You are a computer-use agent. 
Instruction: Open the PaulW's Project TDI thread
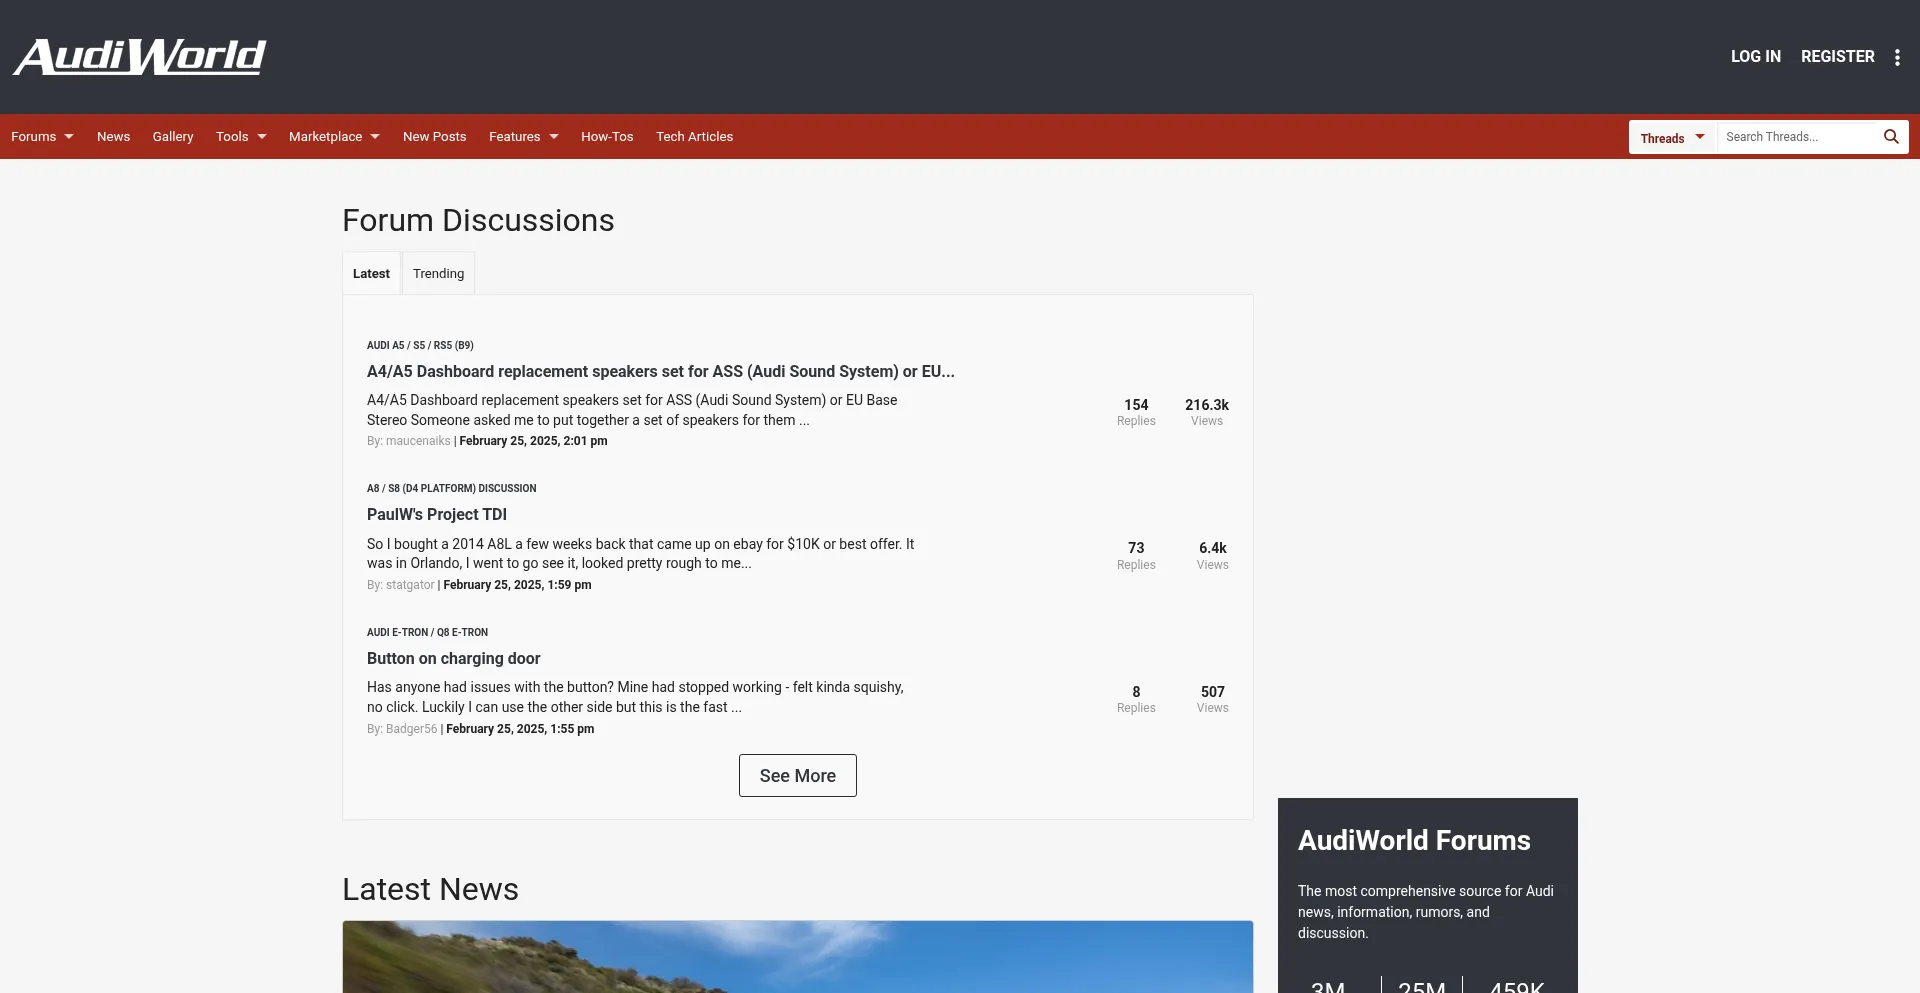[x=437, y=515]
